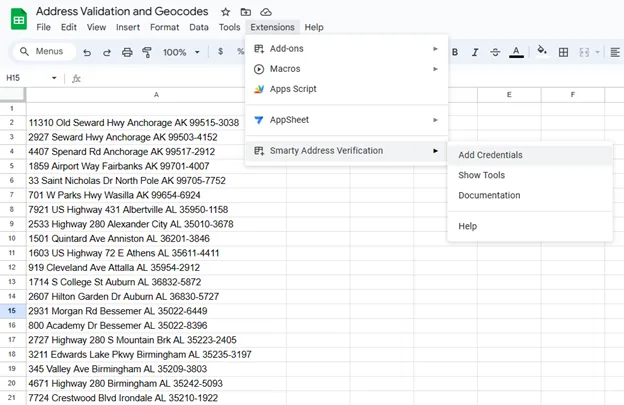Screen dimensions: 624x405
Task: Click the Google Sheets home icon
Action: click(x=18, y=18)
